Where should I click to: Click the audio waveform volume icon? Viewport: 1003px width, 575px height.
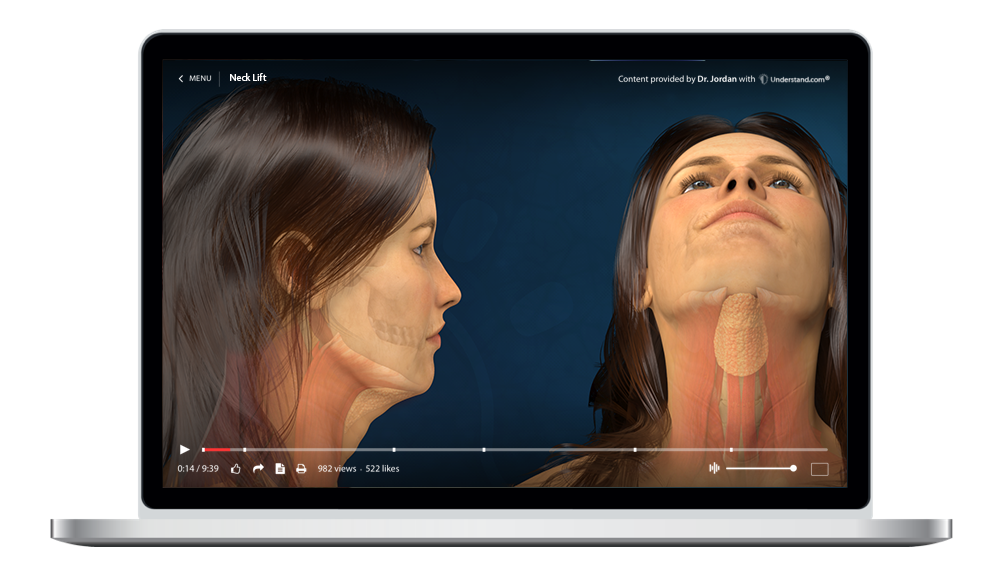click(715, 468)
